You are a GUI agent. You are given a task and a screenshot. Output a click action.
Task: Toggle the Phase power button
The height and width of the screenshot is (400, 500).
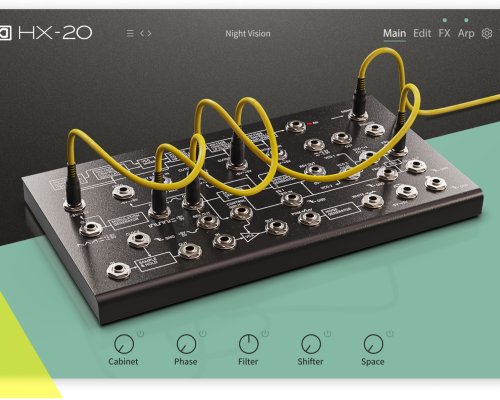203,333
